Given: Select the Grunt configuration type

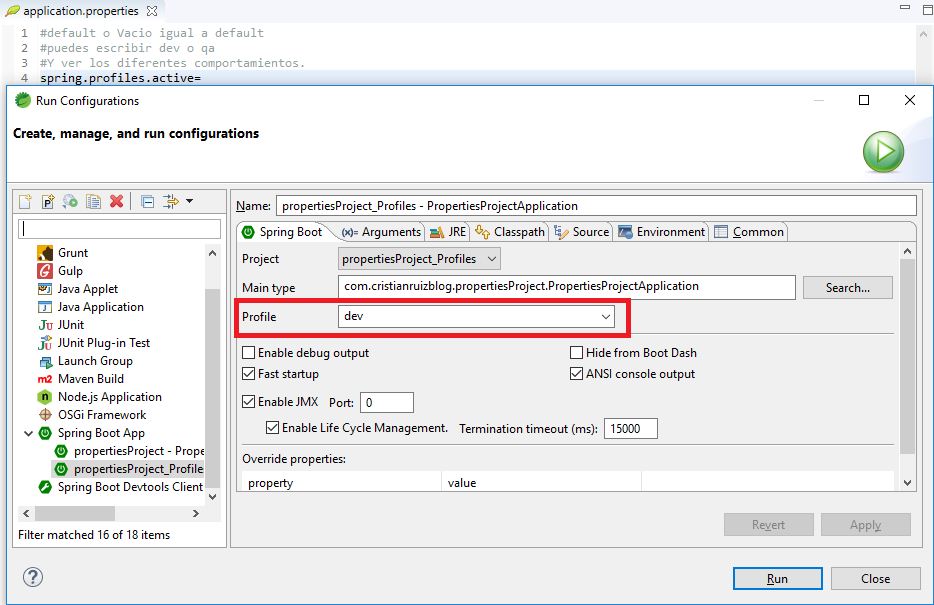Looking at the screenshot, I should click(x=63, y=253).
